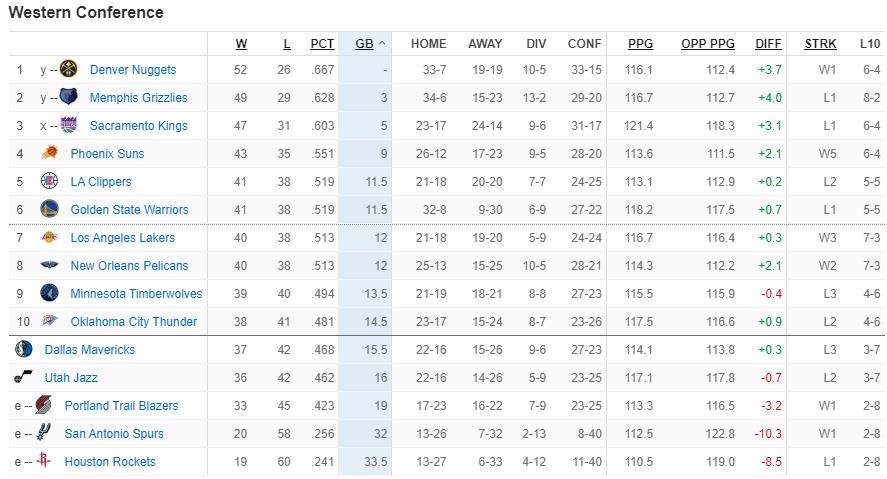The width and height of the screenshot is (887, 479).
Task: Toggle sort arrow on GB column
Action: tap(382, 44)
